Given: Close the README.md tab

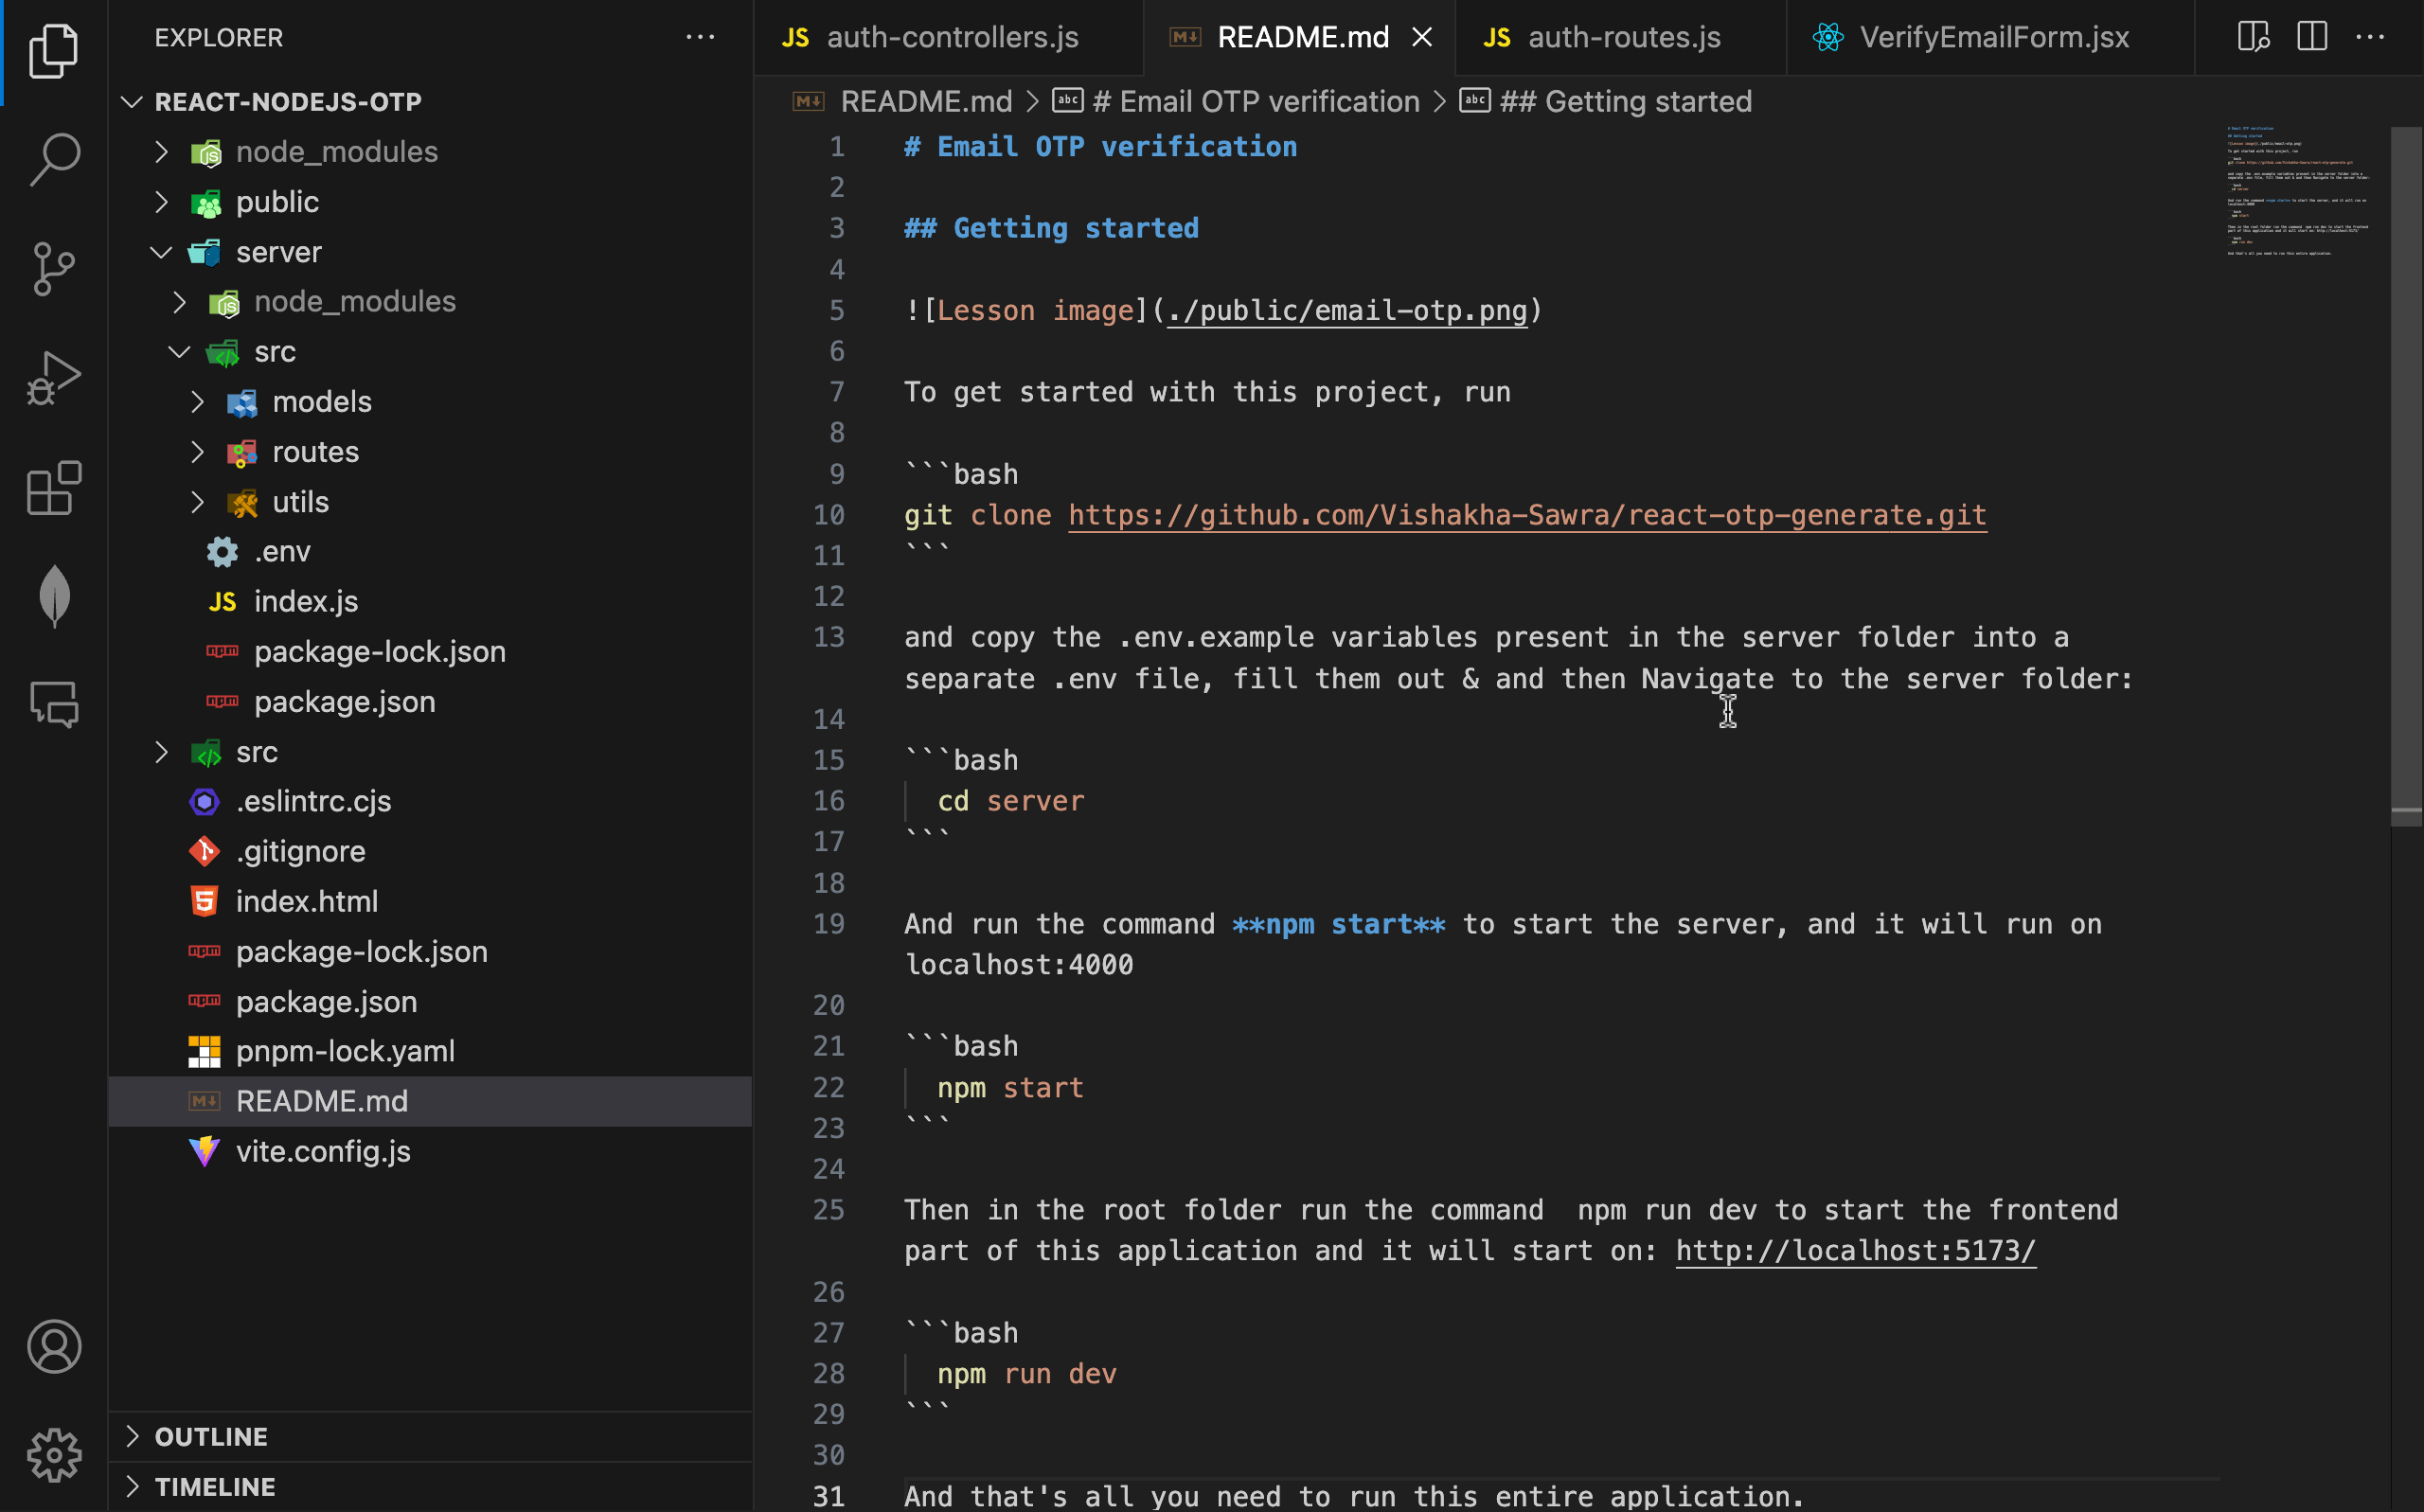Looking at the screenshot, I should click(1421, 38).
